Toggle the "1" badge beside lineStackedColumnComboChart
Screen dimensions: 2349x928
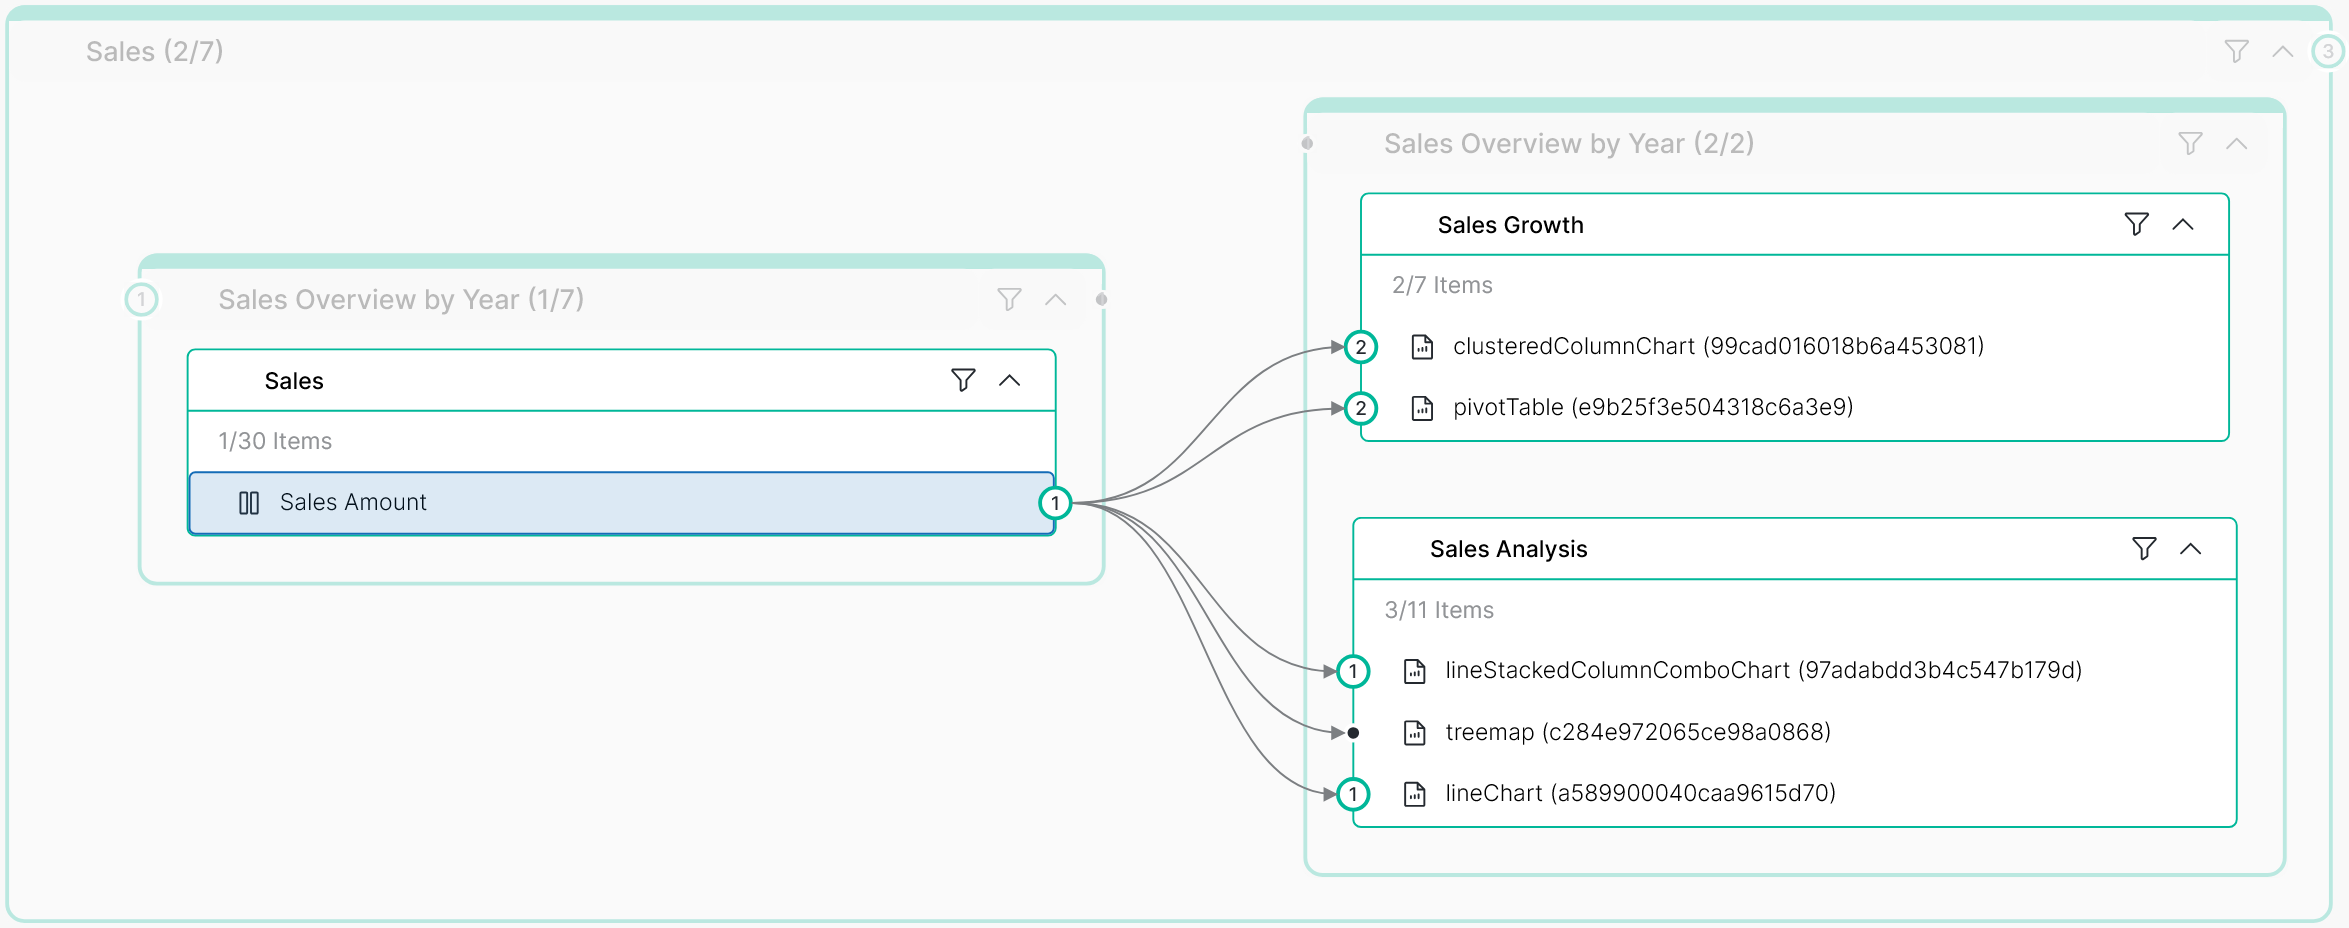tap(1352, 671)
